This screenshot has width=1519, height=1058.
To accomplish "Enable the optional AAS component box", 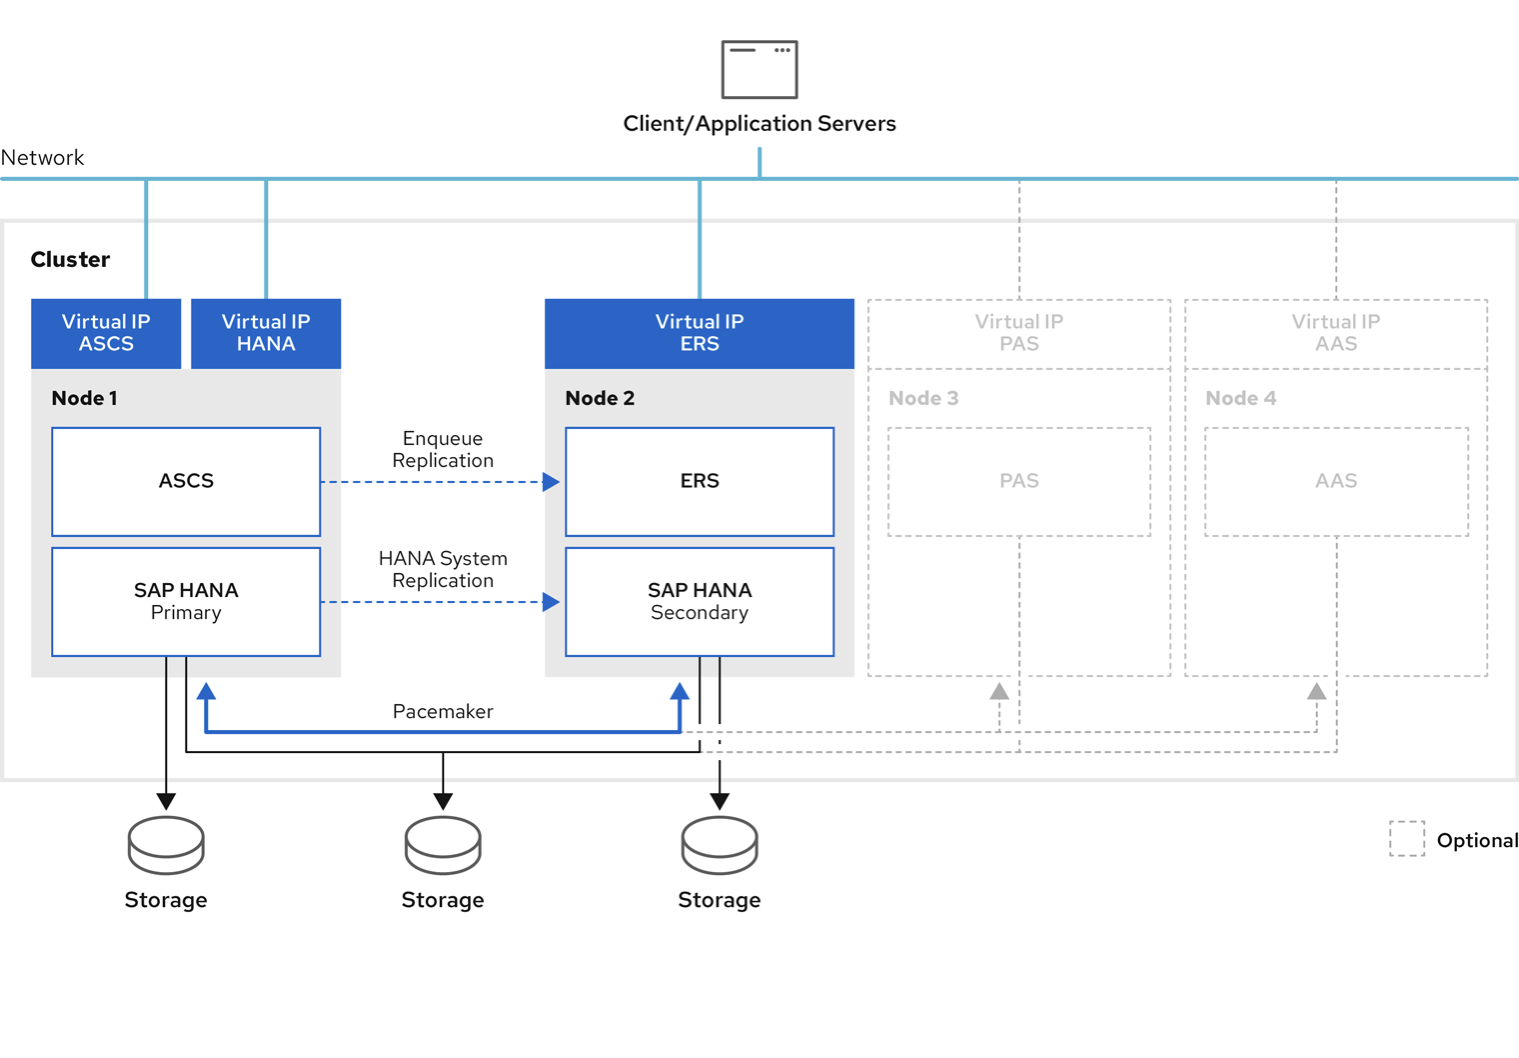I will 1335,481.
